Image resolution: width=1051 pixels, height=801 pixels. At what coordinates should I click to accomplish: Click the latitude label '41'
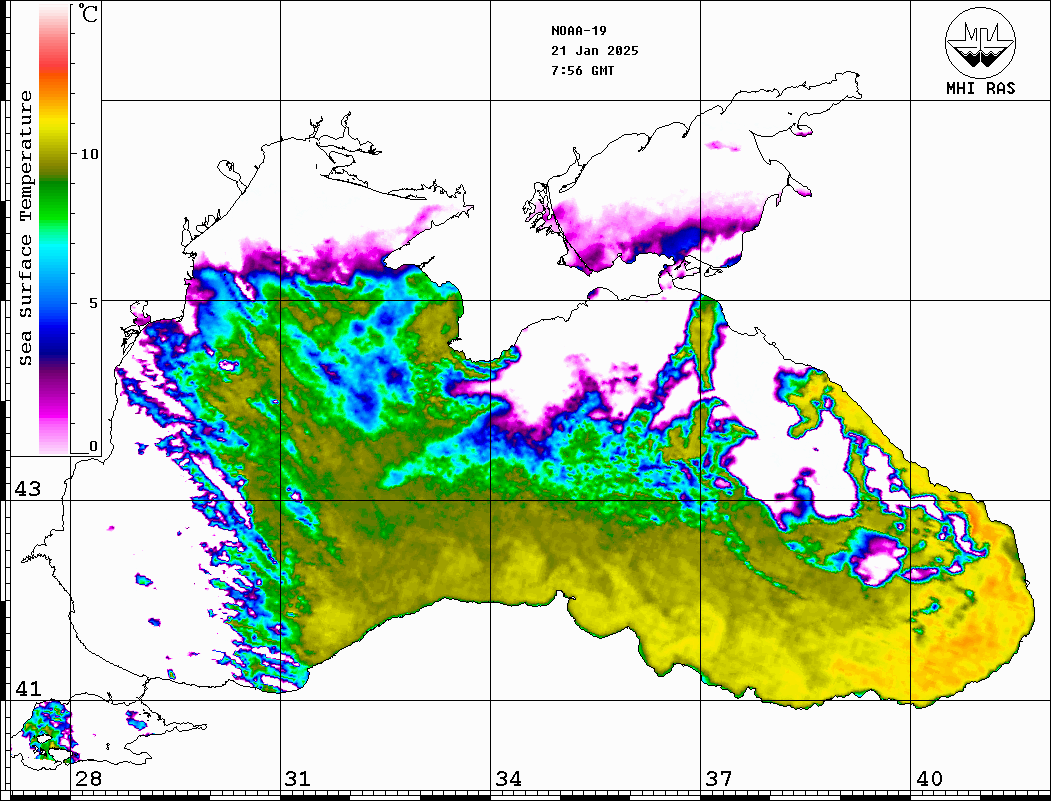point(27,688)
